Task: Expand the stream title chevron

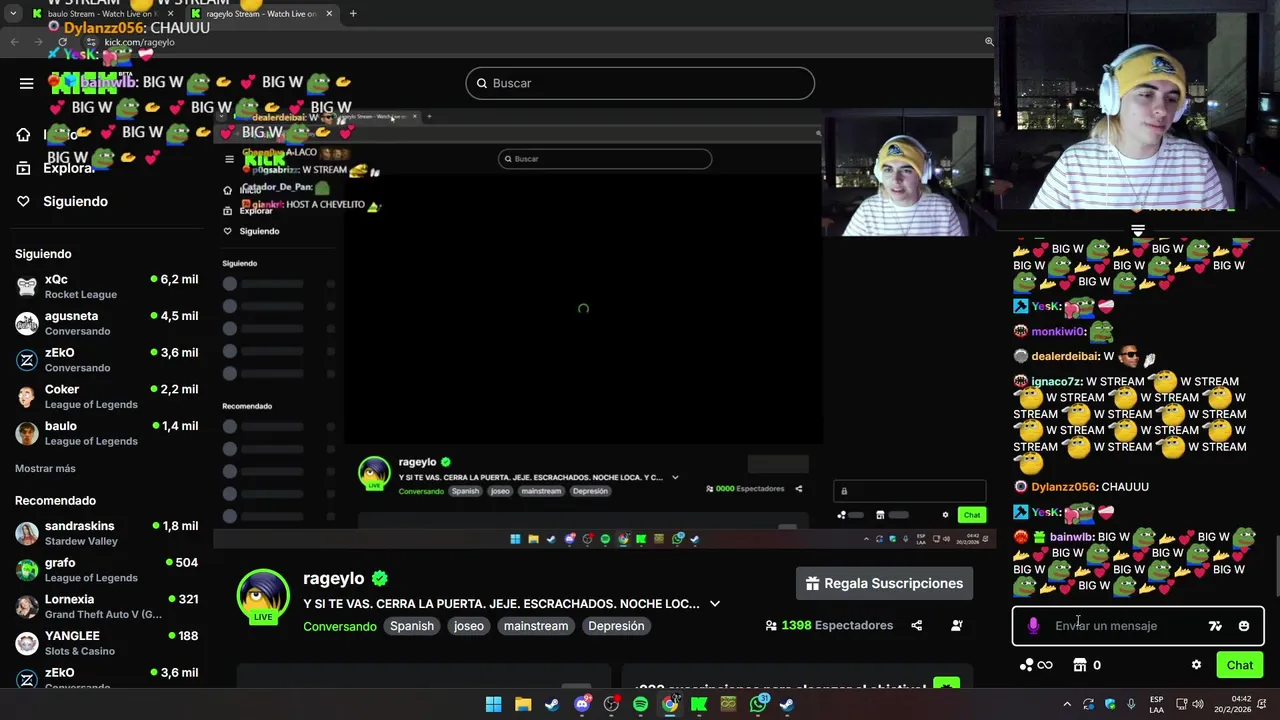Action: pyautogui.click(x=714, y=604)
